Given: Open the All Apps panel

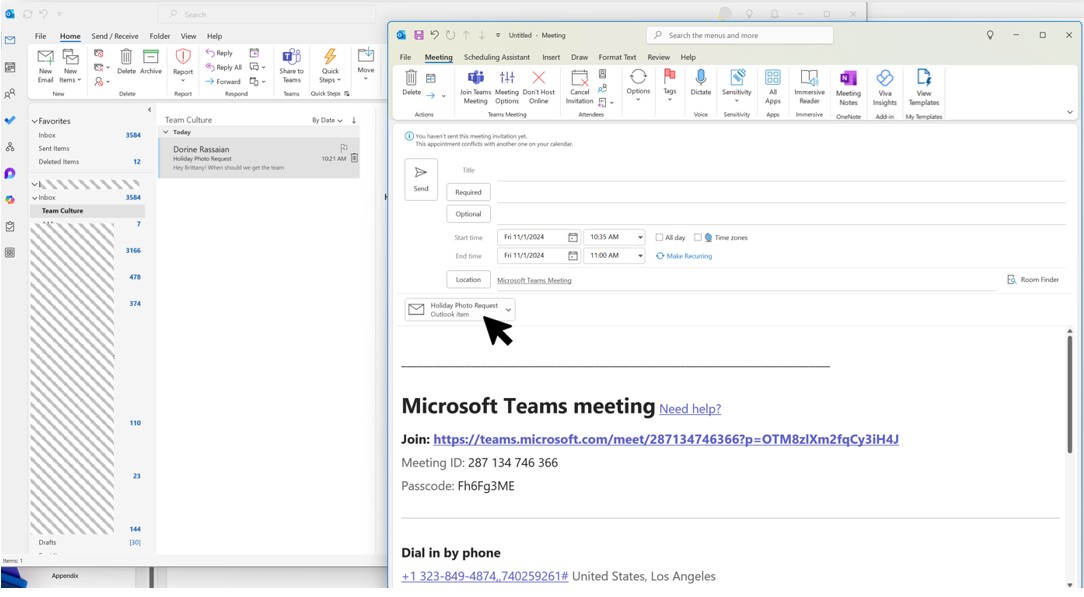Looking at the screenshot, I should point(772,88).
